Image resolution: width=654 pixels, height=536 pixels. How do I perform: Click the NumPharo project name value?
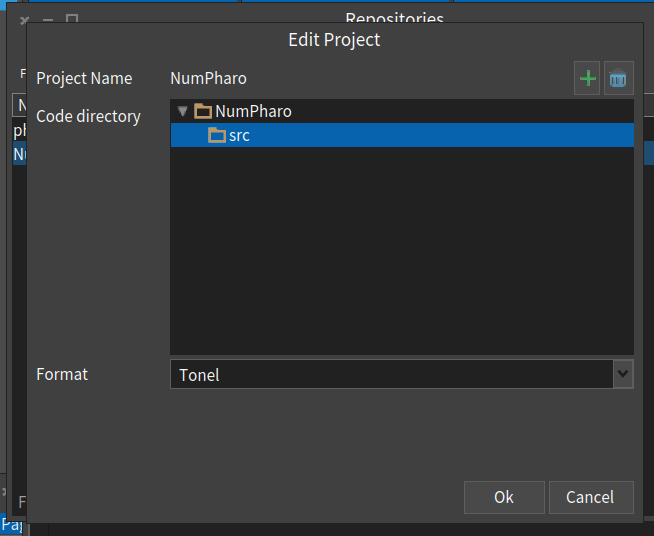tap(209, 78)
